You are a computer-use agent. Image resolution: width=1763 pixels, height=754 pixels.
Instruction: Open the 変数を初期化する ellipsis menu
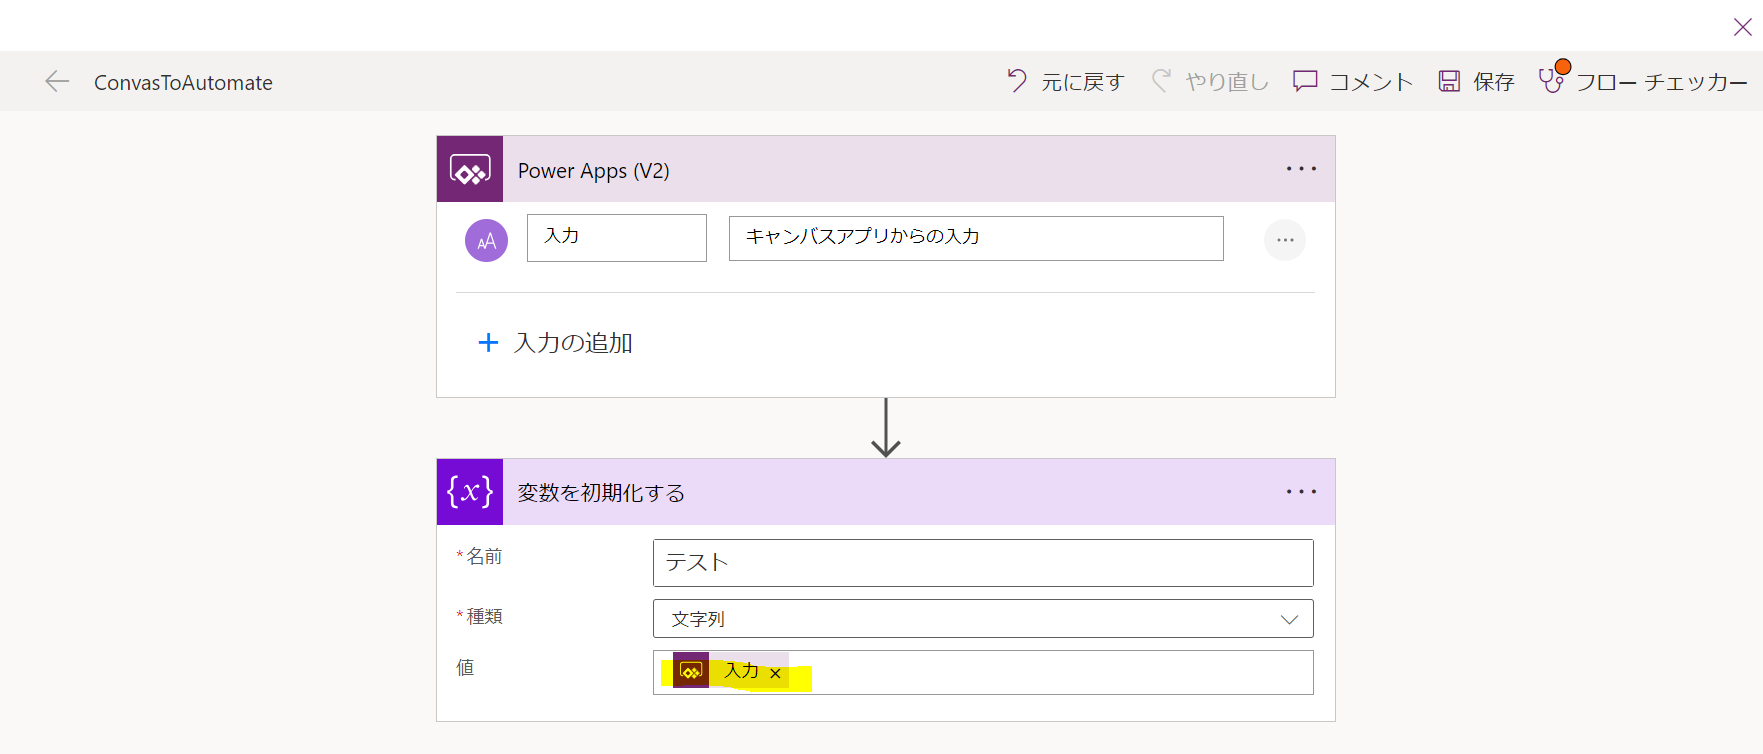pyautogui.click(x=1301, y=492)
